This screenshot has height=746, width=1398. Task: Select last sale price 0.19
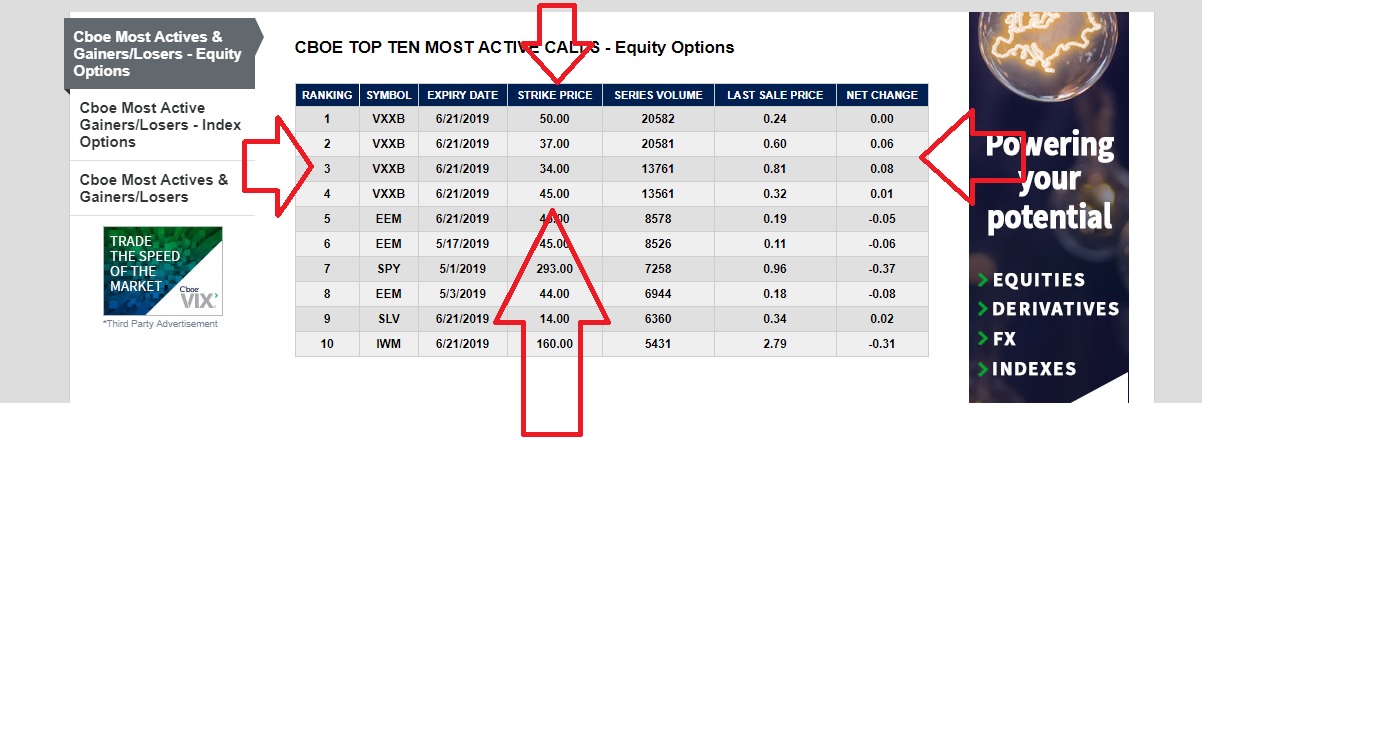(775, 219)
